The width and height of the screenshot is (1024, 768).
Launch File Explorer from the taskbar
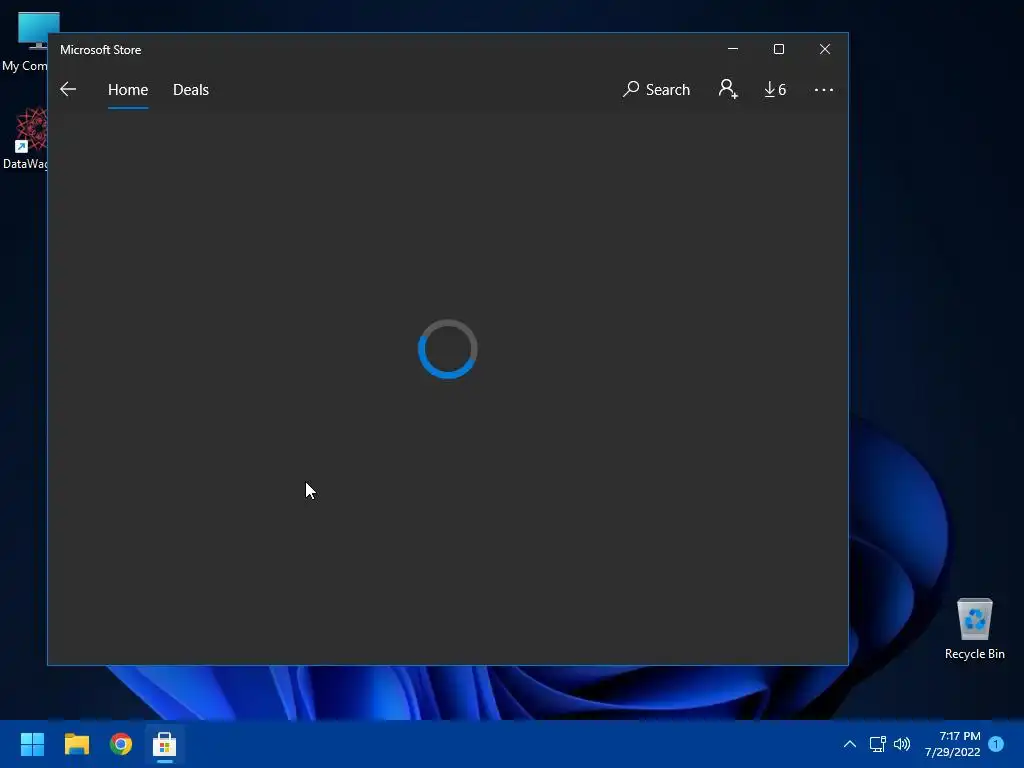pos(76,744)
